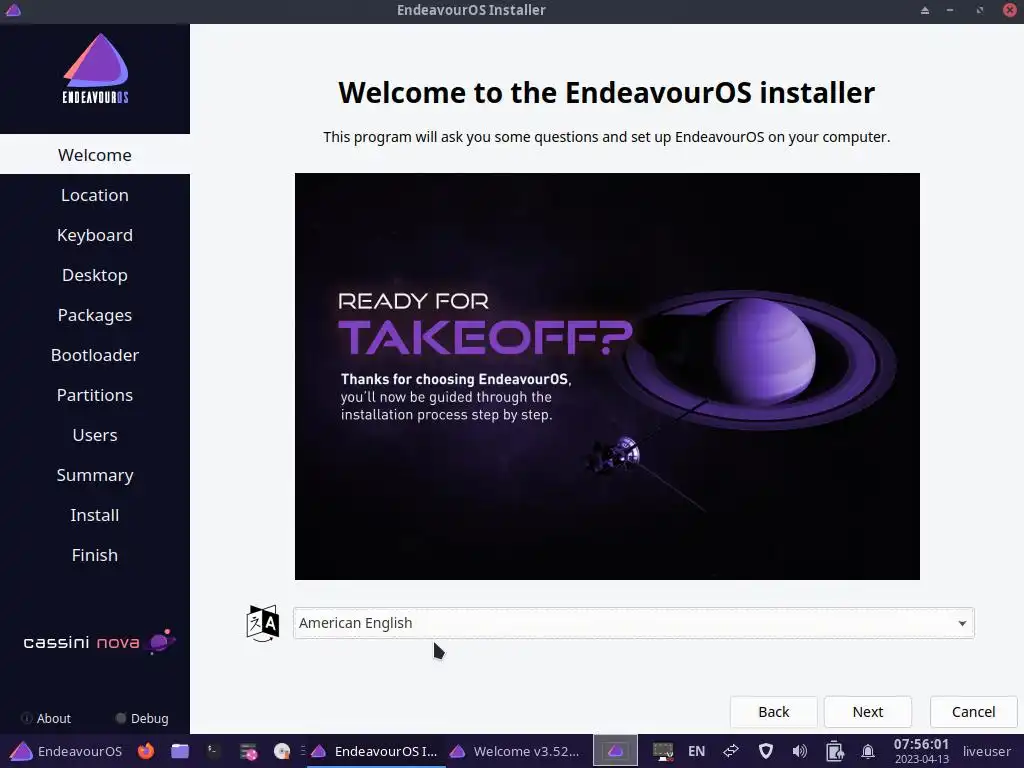Cancel the installation
1024x768 pixels.
click(973, 712)
